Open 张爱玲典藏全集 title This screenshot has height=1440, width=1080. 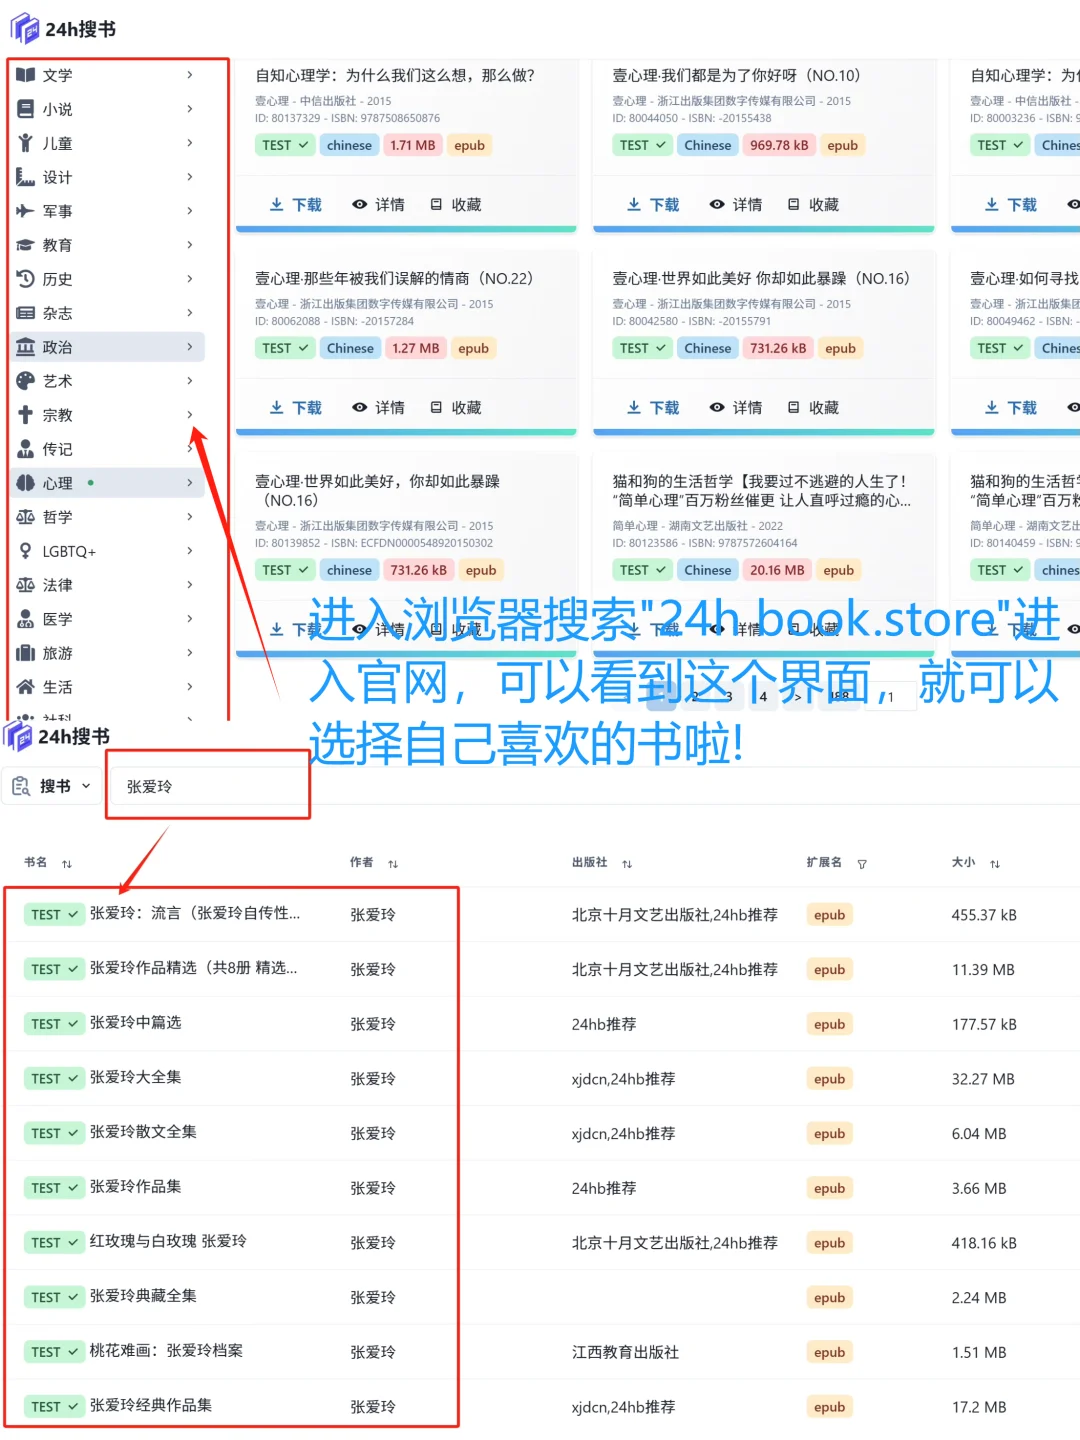pos(143,1296)
